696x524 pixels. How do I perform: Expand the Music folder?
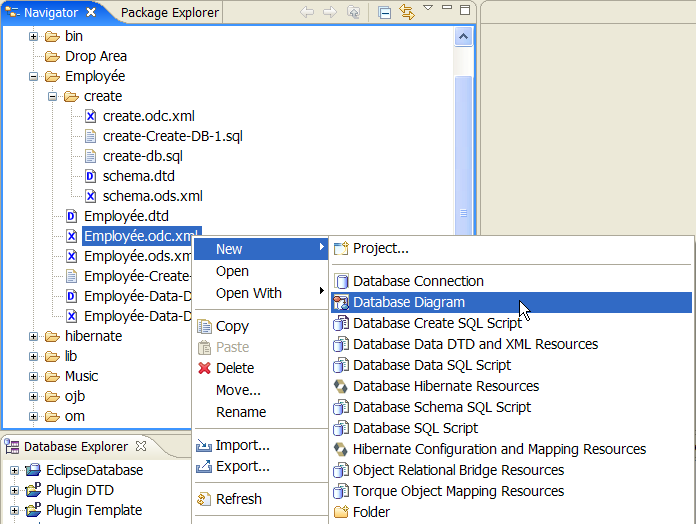33,376
